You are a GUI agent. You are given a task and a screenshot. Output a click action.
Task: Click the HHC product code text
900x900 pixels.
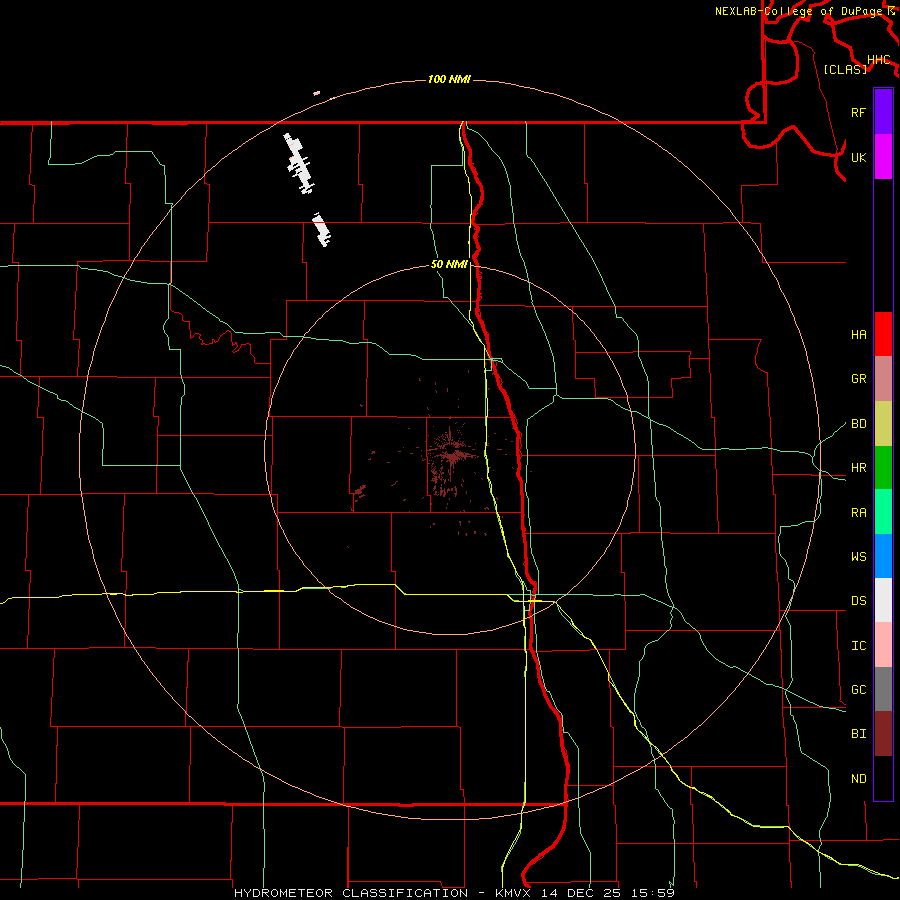pyautogui.click(x=878, y=60)
